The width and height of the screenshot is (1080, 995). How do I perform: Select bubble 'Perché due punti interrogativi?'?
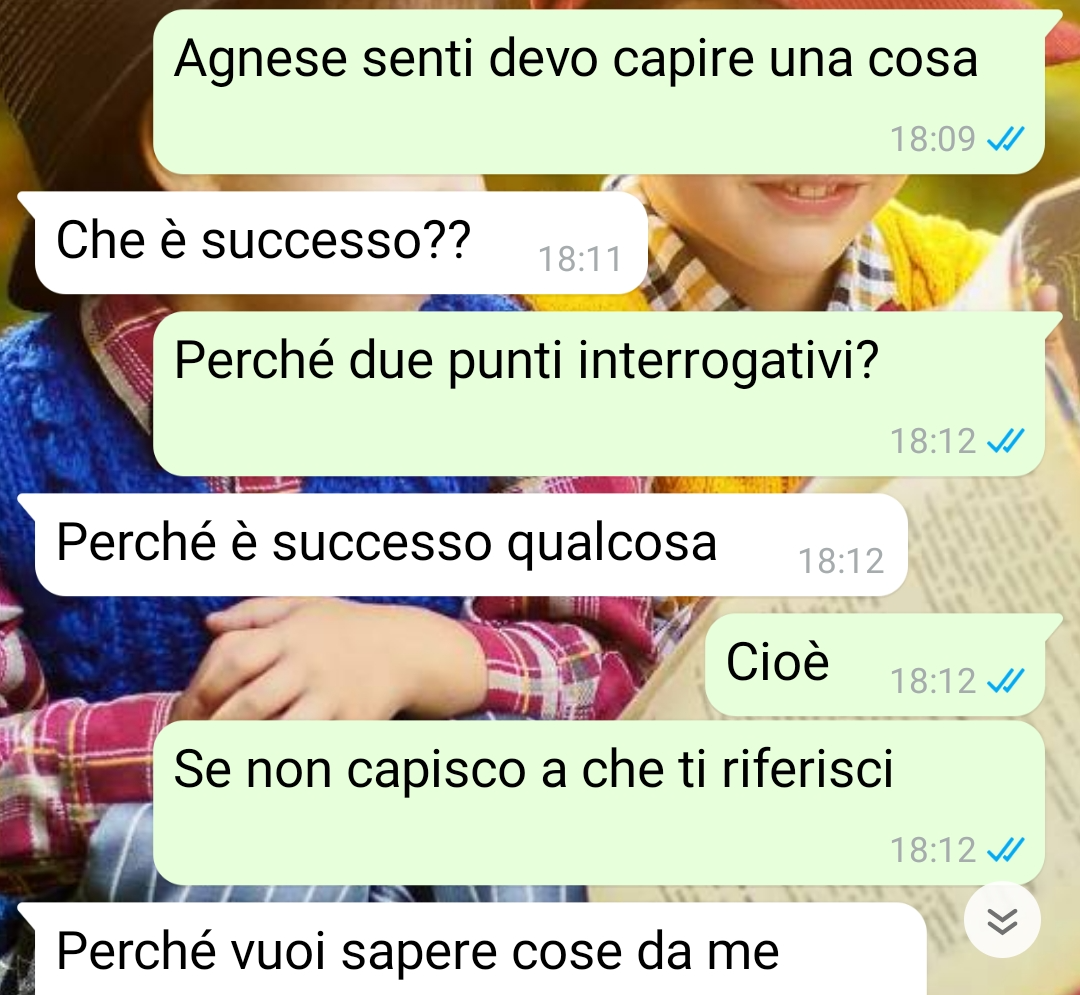[x=599, y=393]
